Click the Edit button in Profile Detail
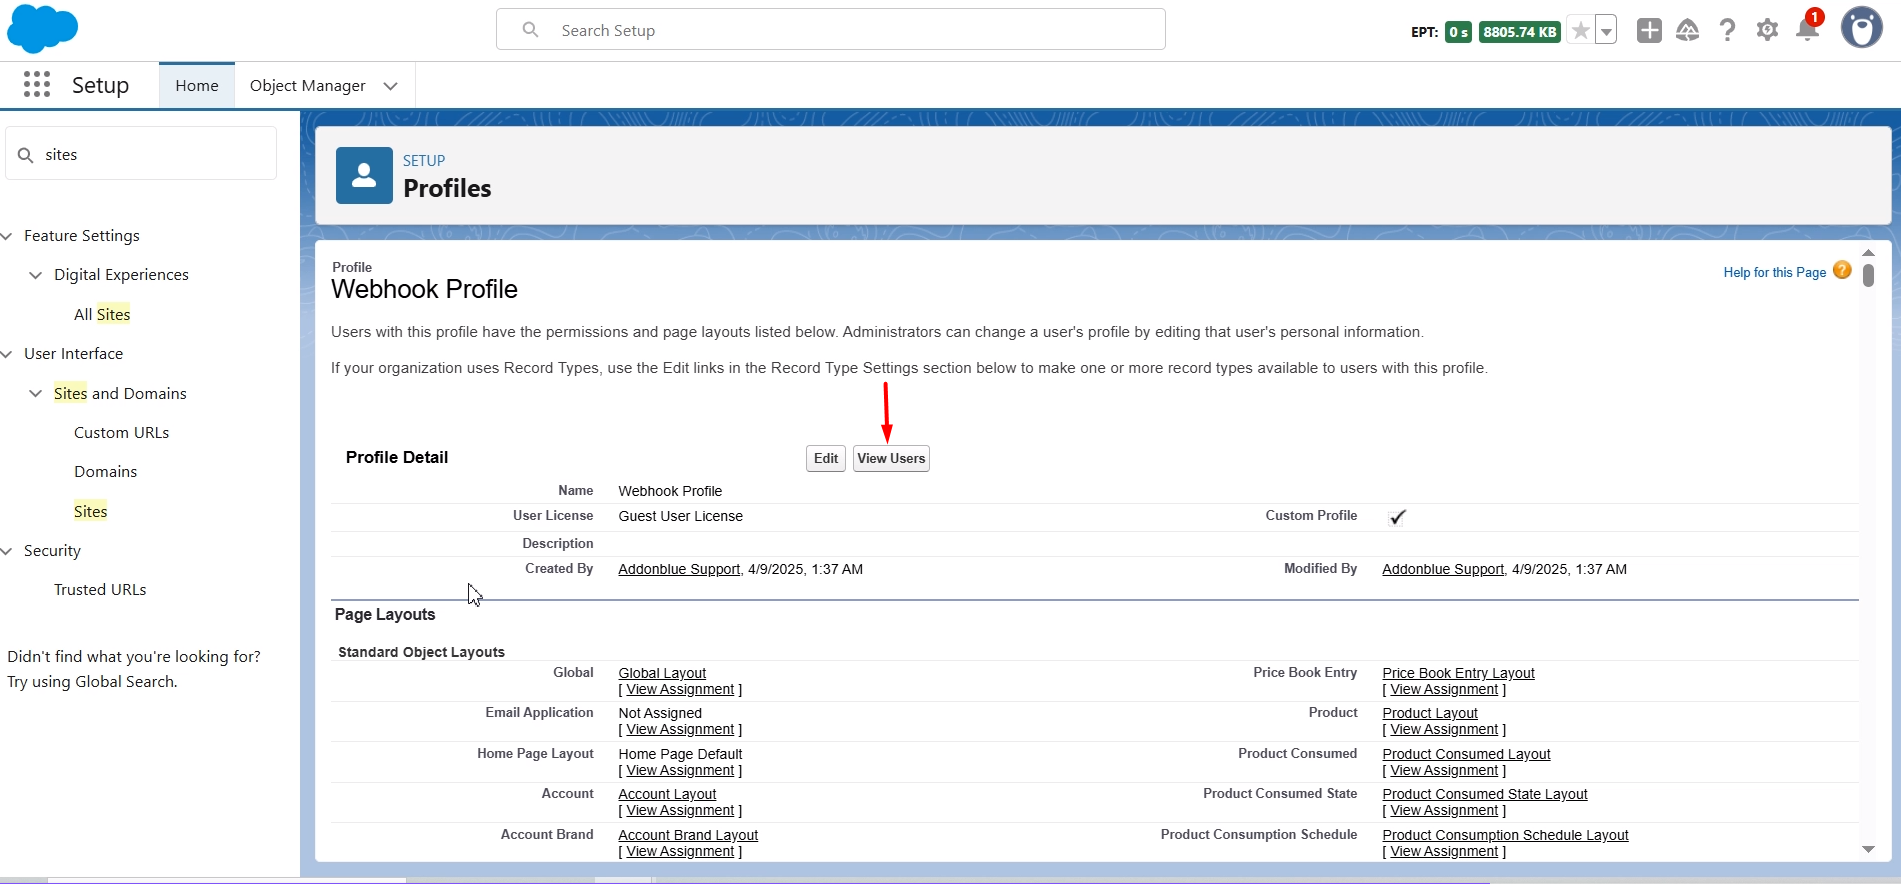This screenshot has width=1901, height=884. pos(826,458)
